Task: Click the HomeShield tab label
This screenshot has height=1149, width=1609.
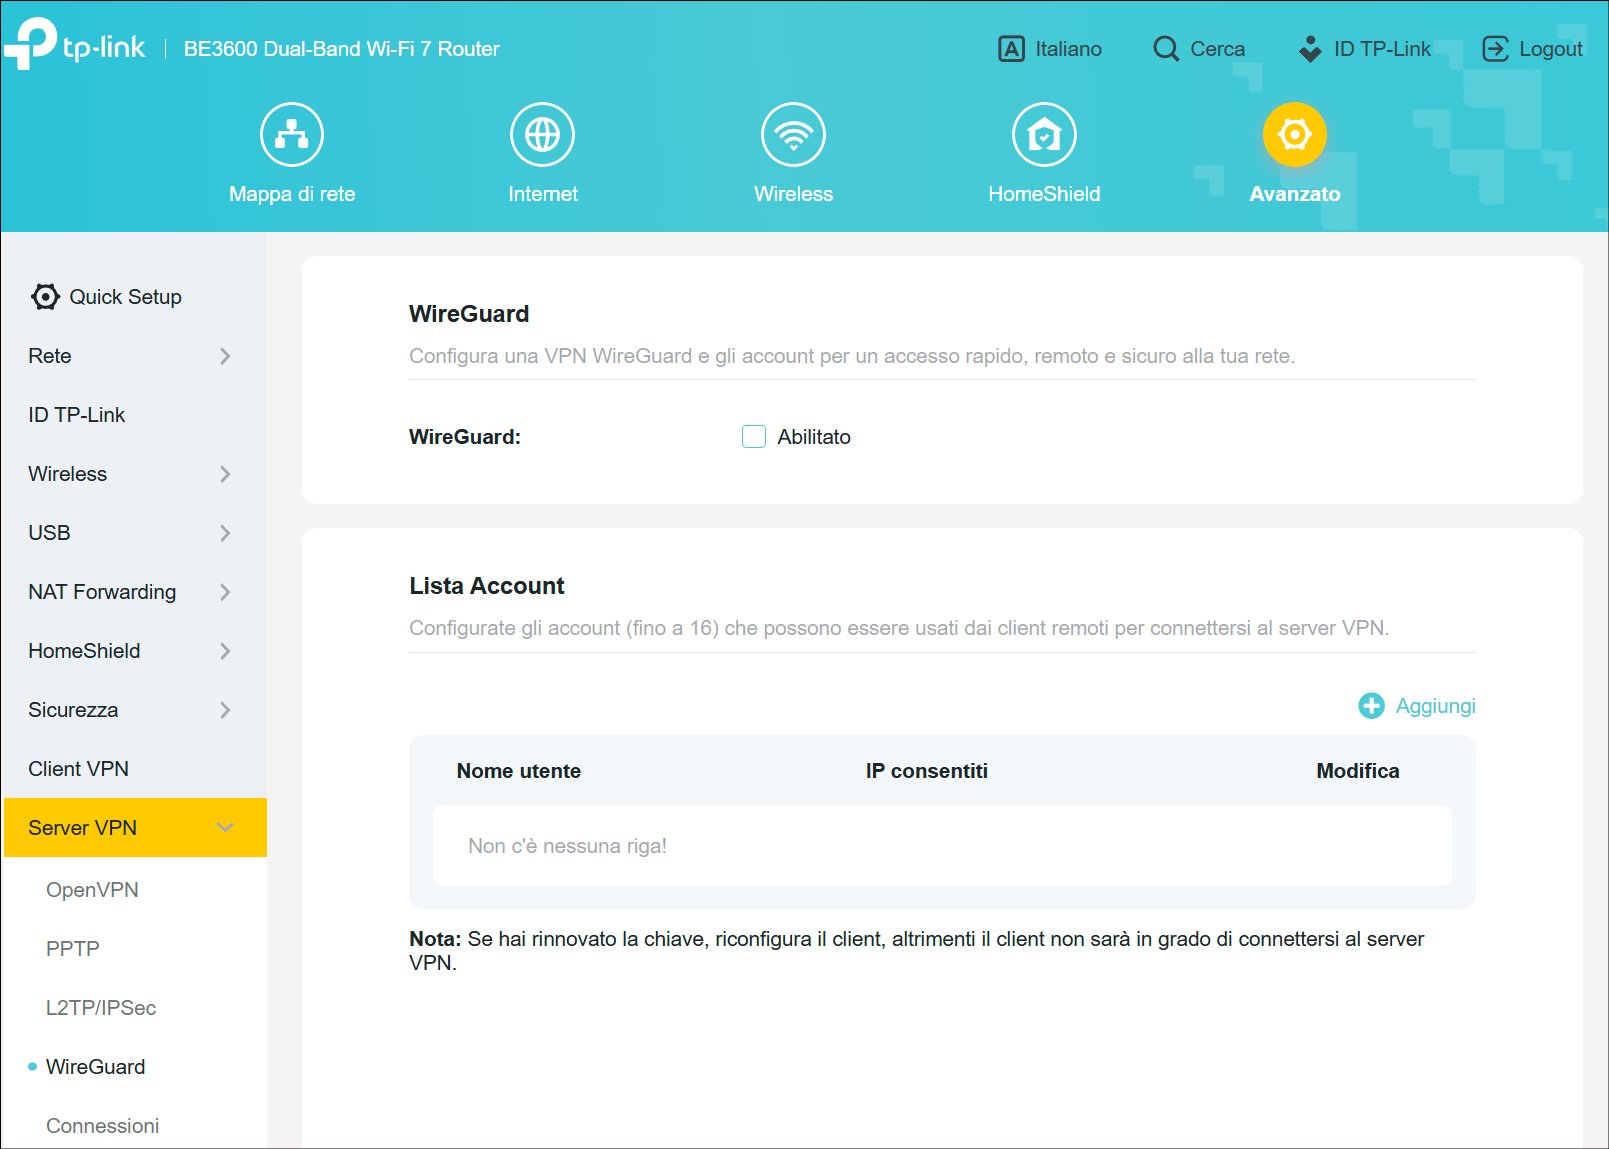Action: [1044, 194]
